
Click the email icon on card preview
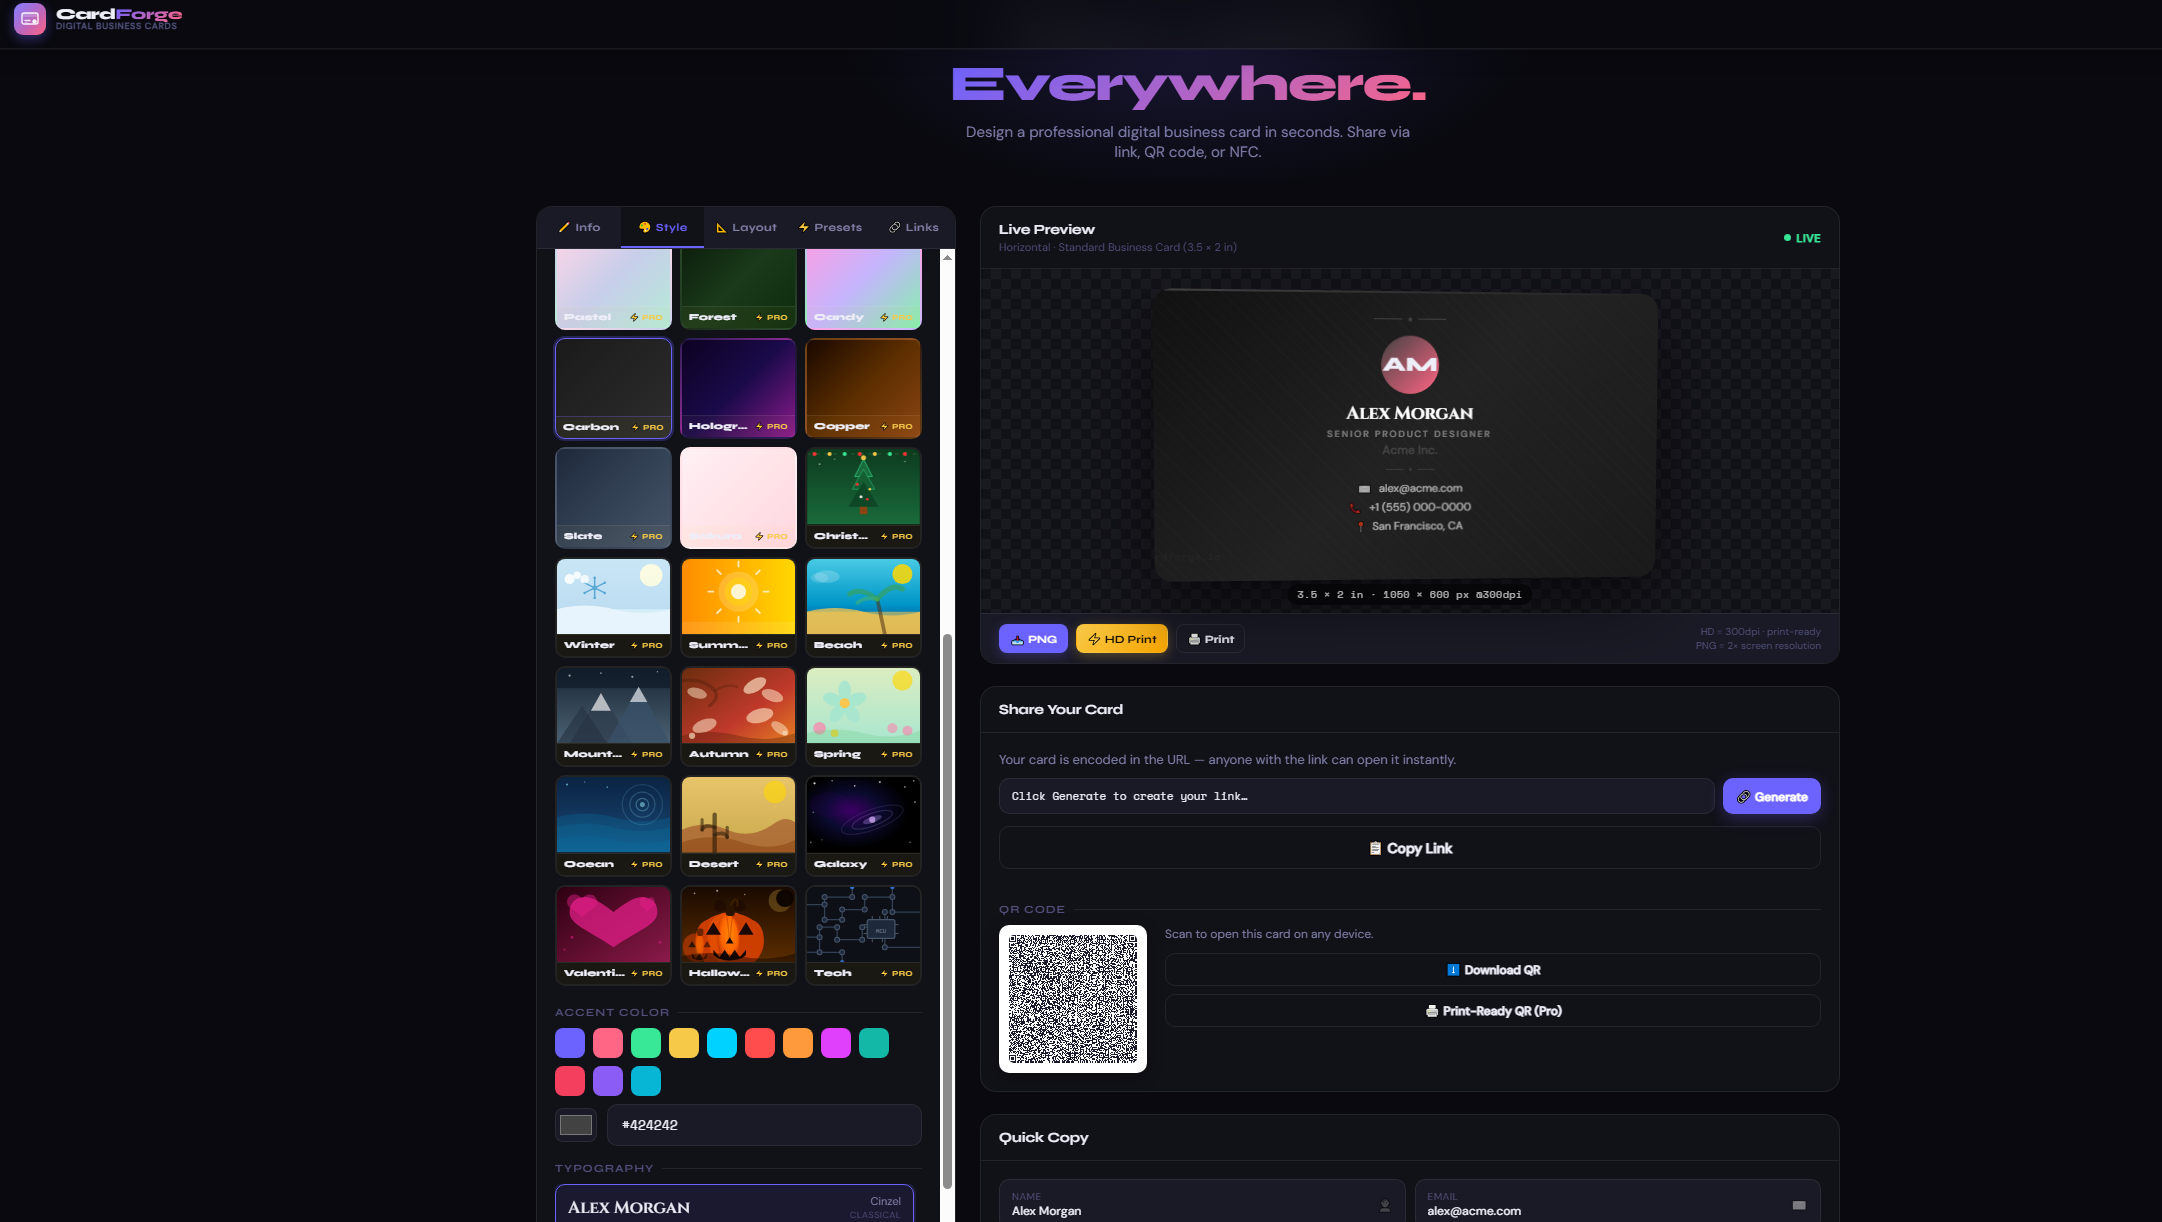point(1364,489)
